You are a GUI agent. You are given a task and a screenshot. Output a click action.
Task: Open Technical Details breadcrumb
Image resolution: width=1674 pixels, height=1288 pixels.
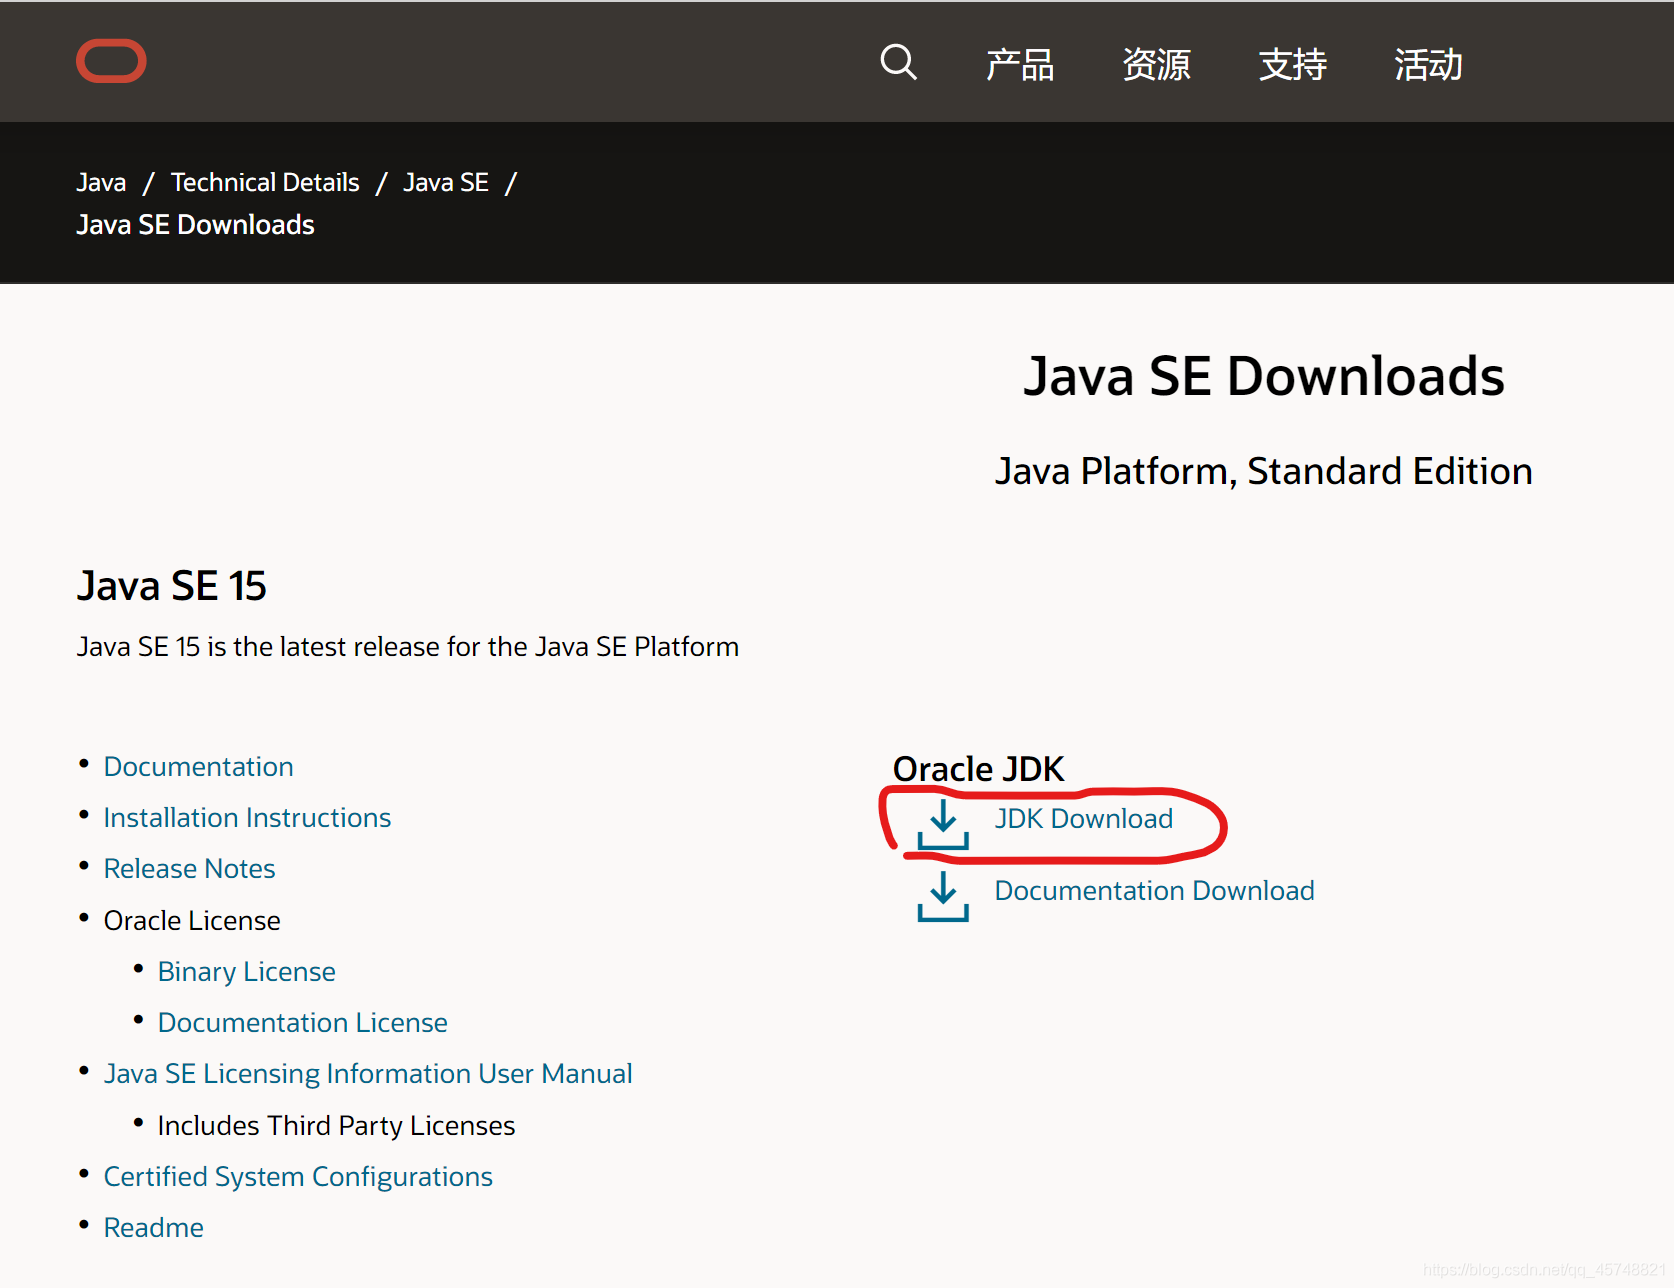(265, 182)
